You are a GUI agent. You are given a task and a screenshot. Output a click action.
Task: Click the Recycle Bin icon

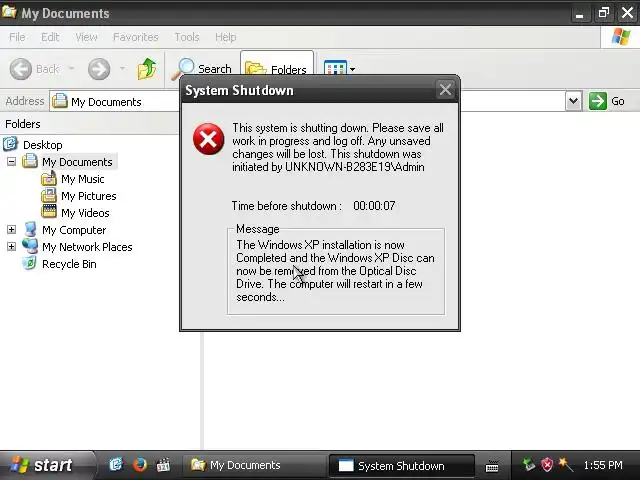(x=29, y=263)
